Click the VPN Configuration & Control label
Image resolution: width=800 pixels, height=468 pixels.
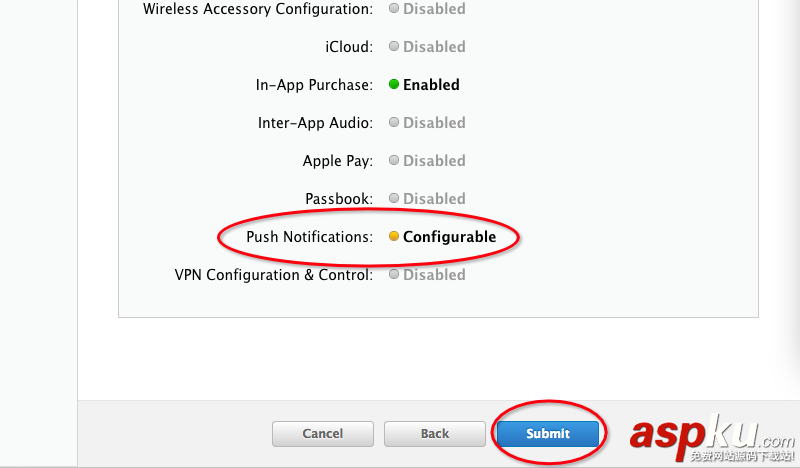click(273, 275)
